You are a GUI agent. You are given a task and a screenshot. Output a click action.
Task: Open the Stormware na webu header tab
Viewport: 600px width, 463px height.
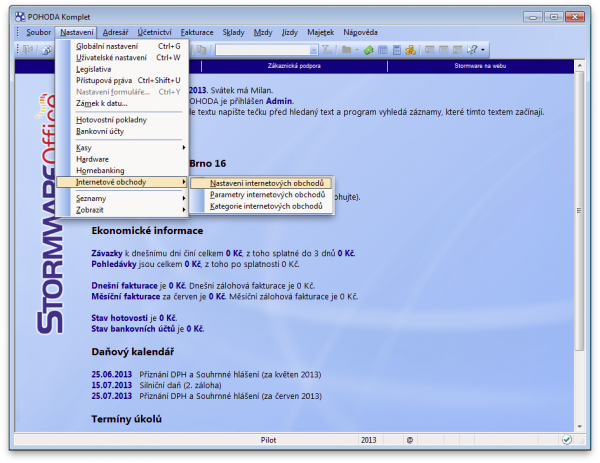pyautogui.click(x=480, y=66)
